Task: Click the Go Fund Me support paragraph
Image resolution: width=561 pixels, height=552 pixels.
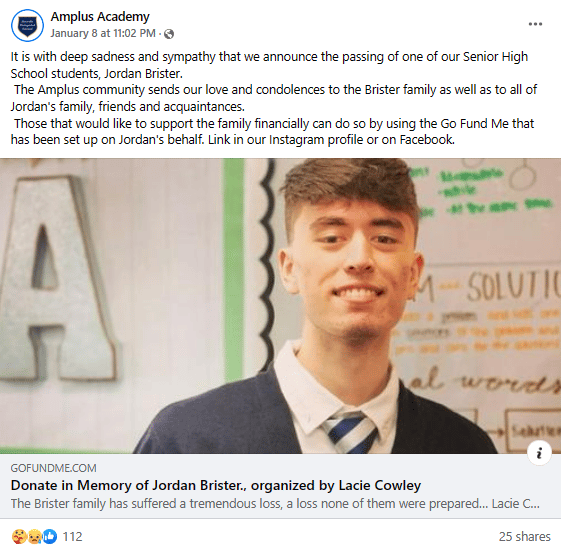Action: [x=272, y=131]
